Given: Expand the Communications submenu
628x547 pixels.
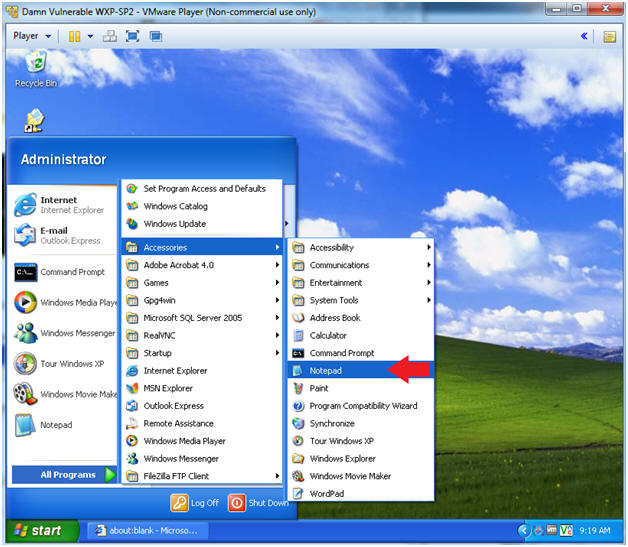Looking at the screenshot, I should [x=361, y=265].
